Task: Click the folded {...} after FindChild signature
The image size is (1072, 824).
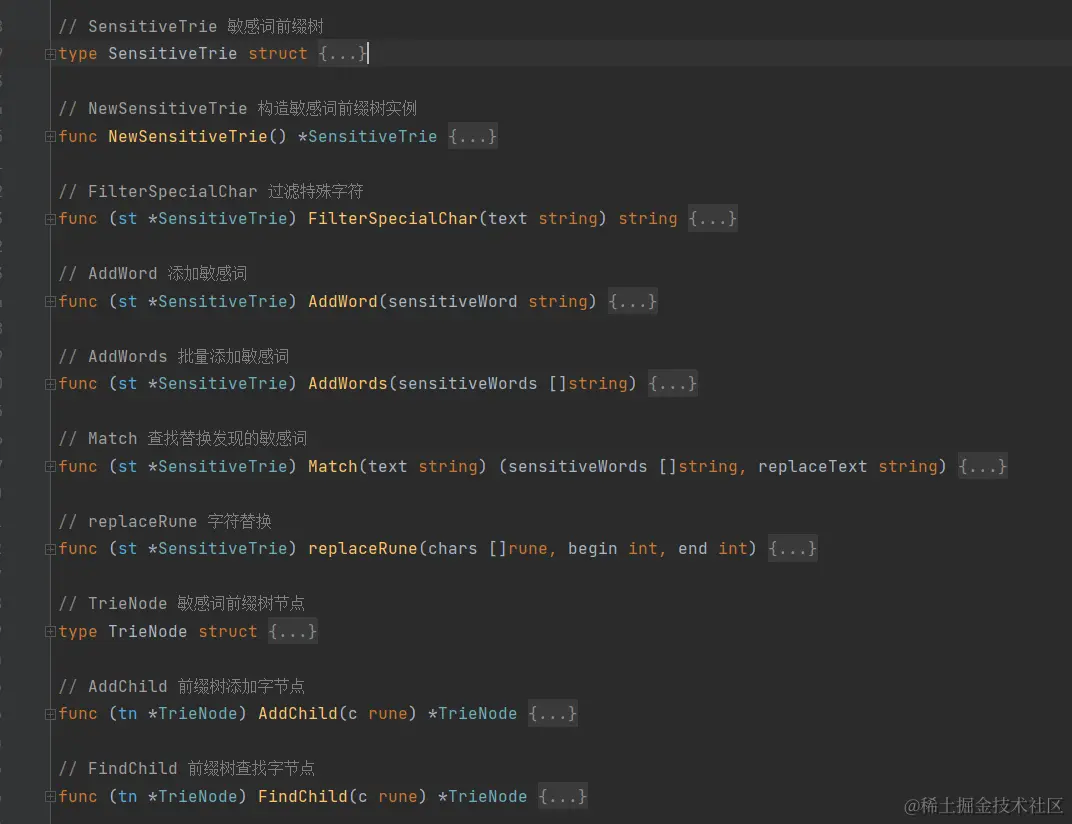Action: [x=563, y=796]
